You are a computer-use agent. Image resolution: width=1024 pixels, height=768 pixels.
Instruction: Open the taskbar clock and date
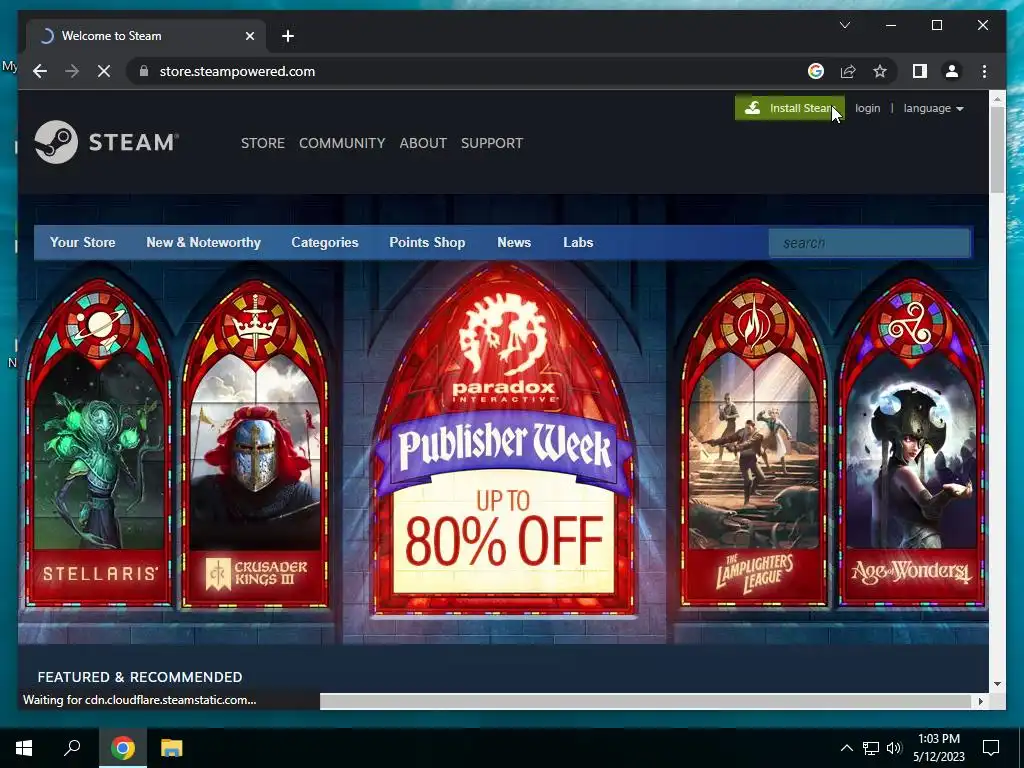938,748
